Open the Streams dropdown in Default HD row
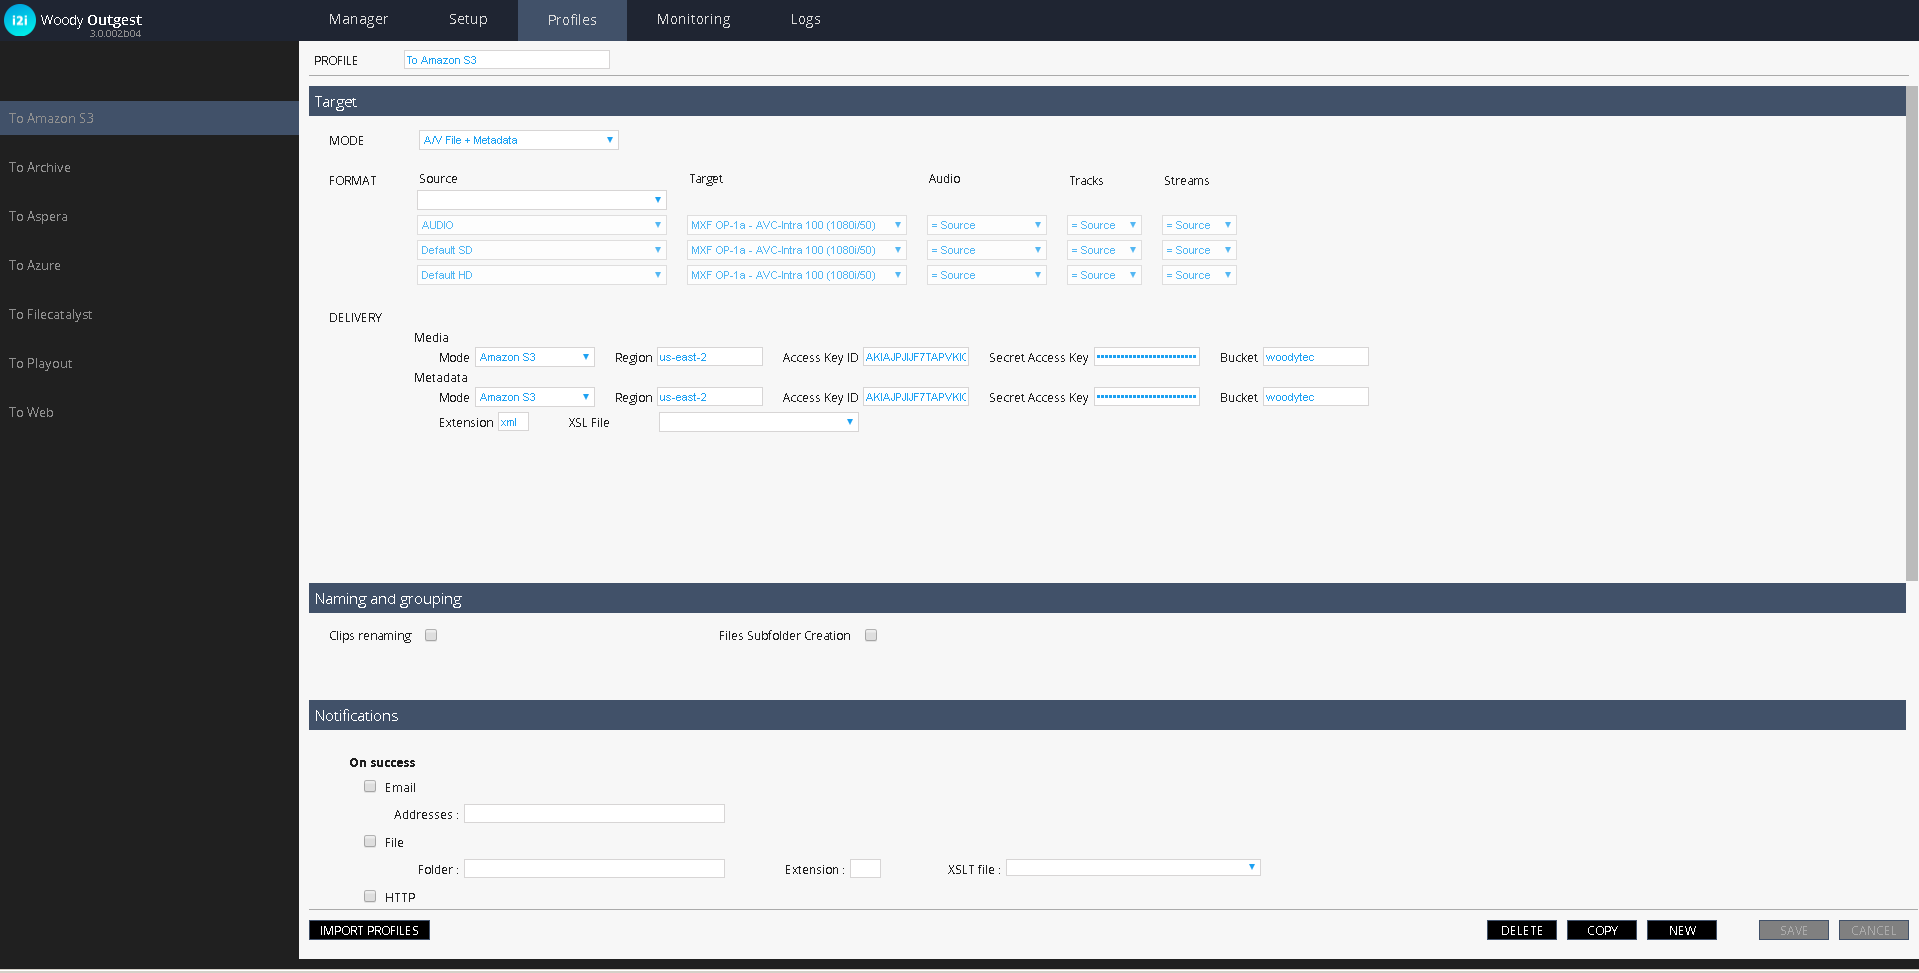The height and width of the screenshot is (973, 1919). tap(1199, 275)
